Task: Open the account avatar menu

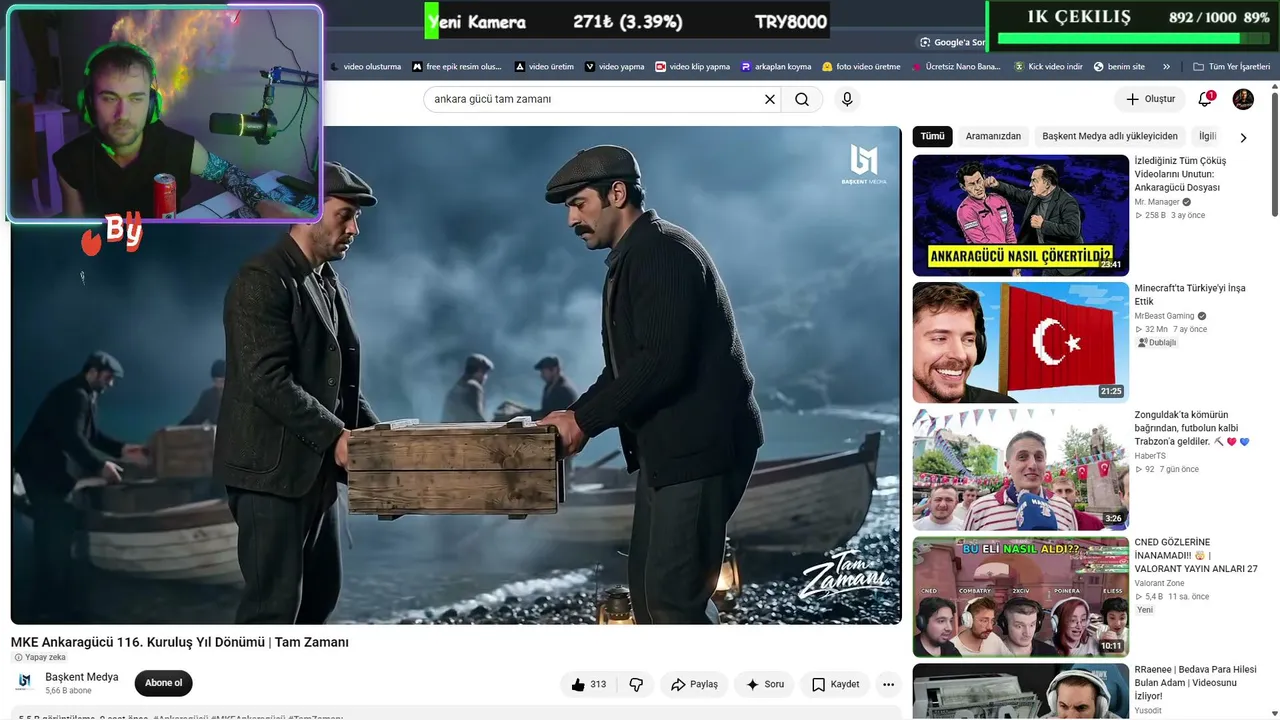Action: tap(1243, 99)
